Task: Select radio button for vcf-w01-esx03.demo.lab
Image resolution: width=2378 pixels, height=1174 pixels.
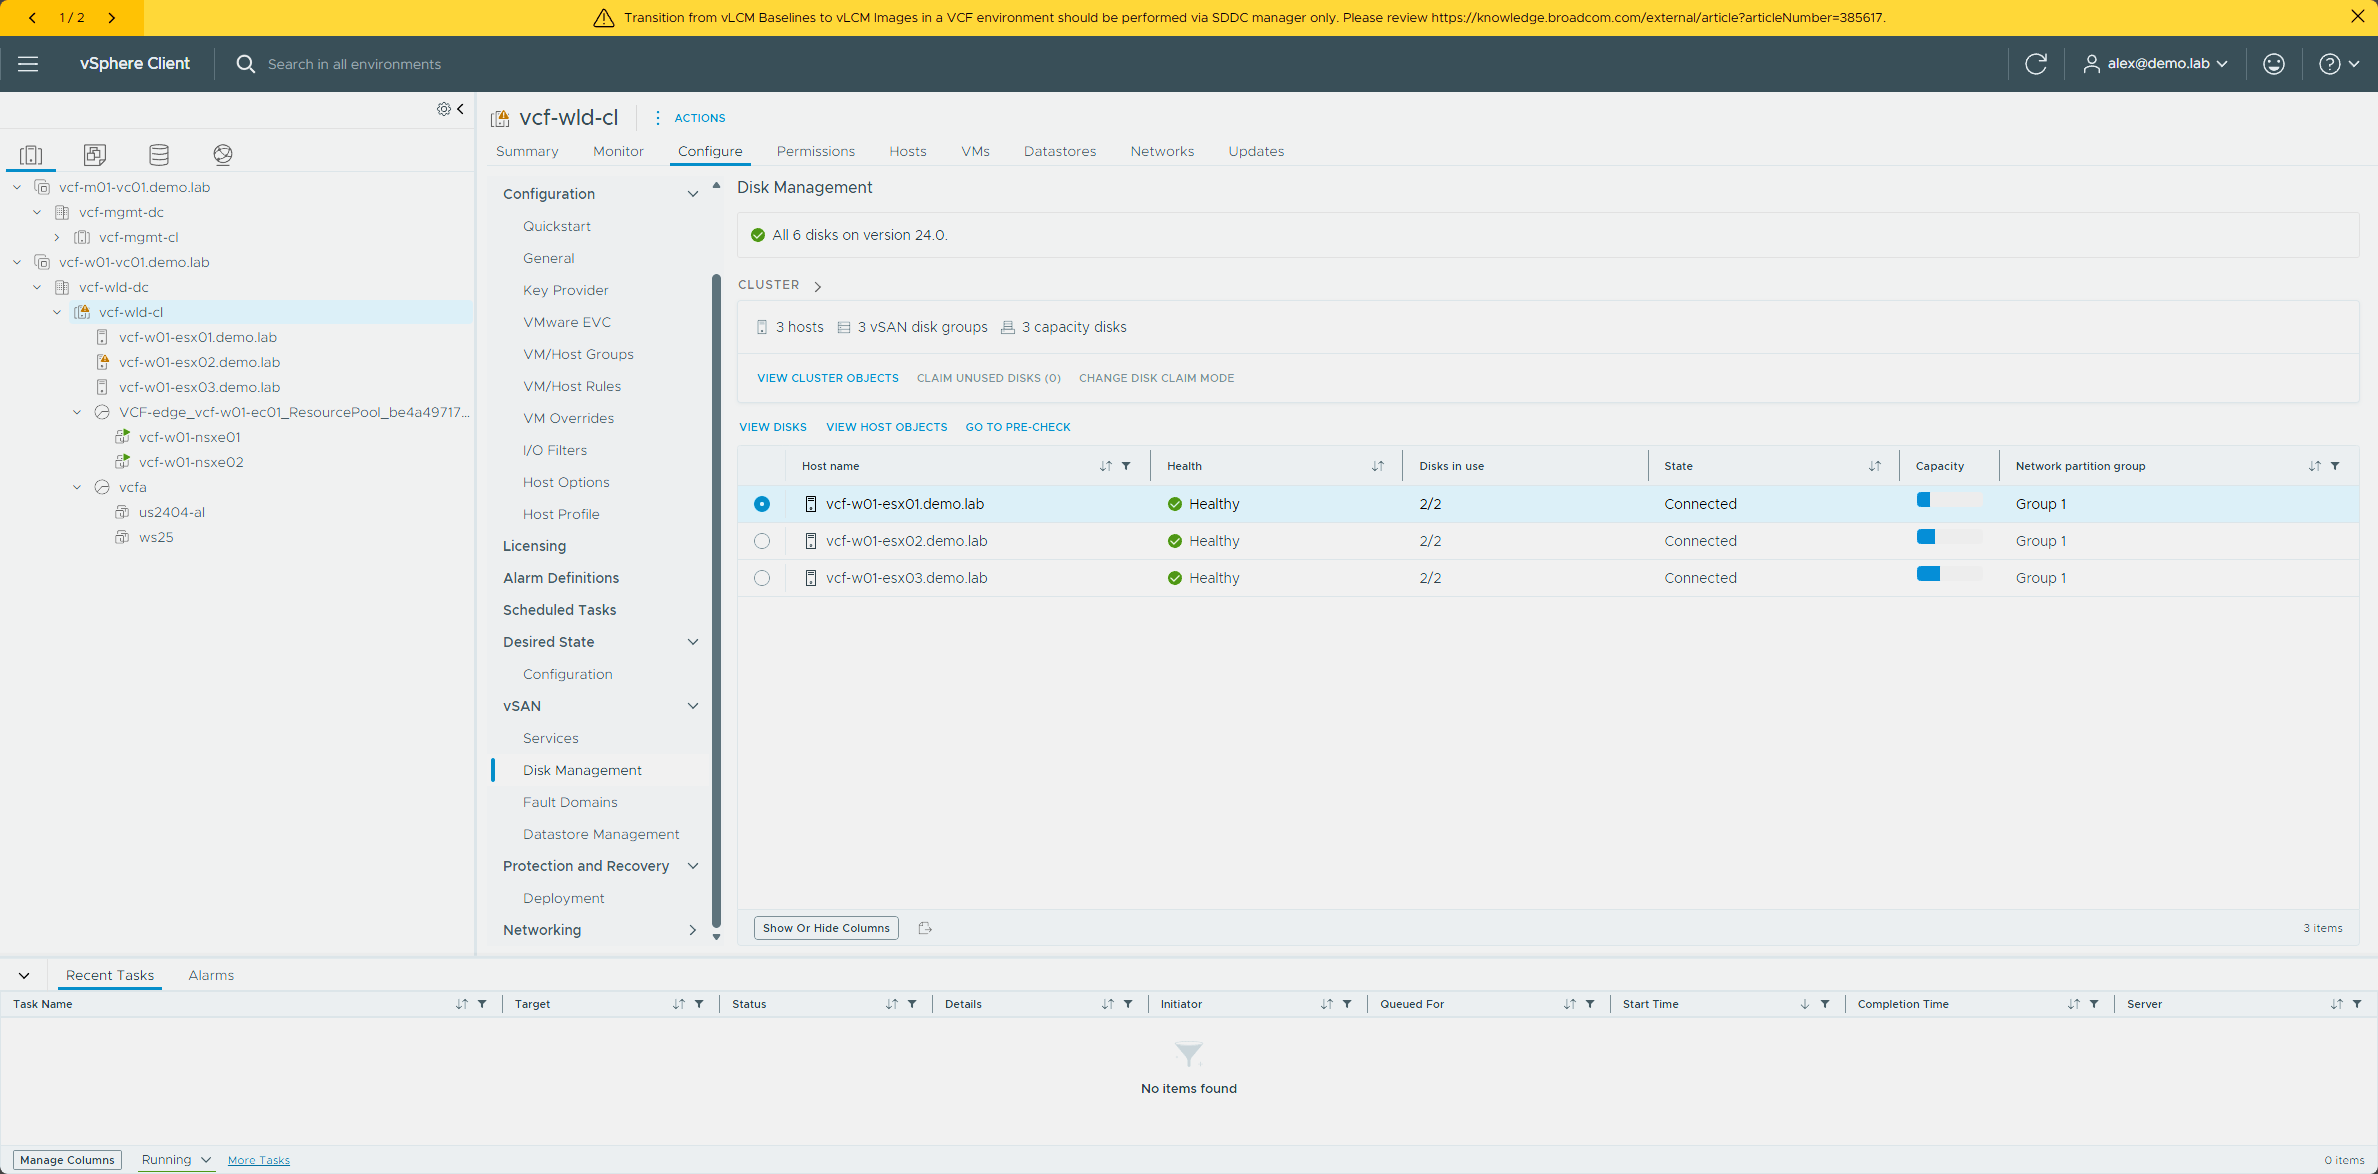Action: point(762,578)
